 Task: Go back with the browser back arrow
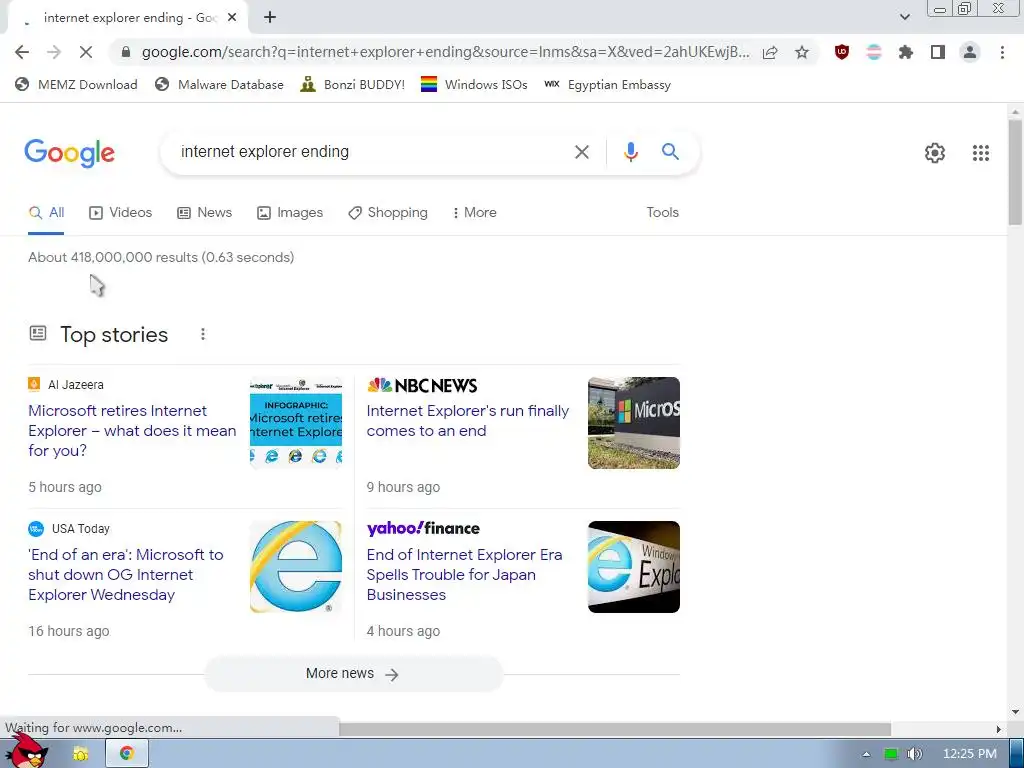[x=22, y=52]
